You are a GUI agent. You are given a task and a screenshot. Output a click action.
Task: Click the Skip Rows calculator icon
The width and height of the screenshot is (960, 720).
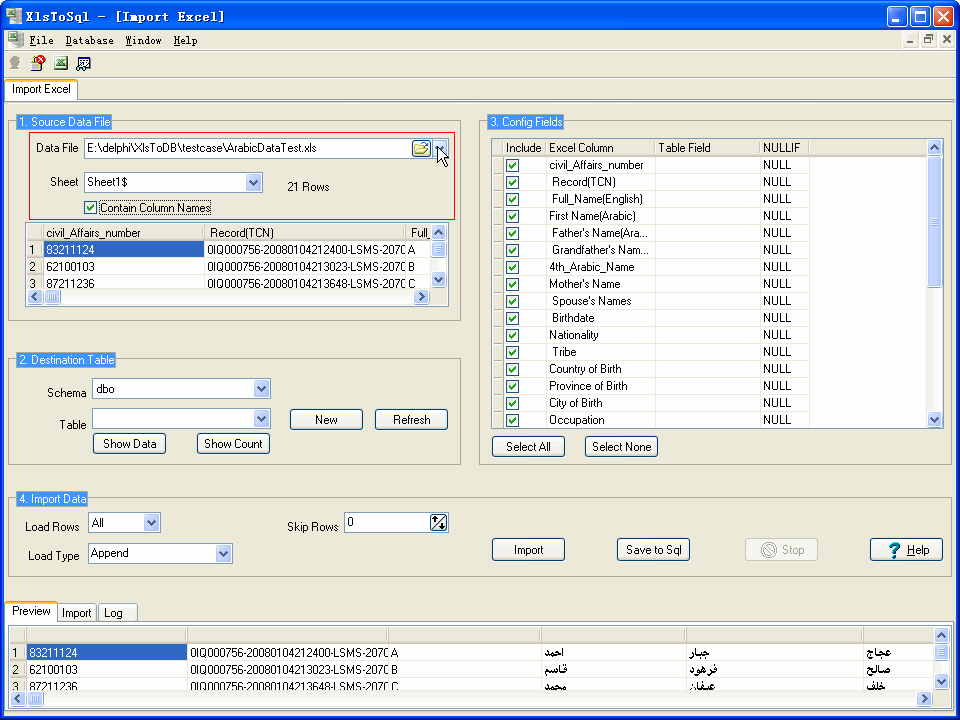(439, 522)
